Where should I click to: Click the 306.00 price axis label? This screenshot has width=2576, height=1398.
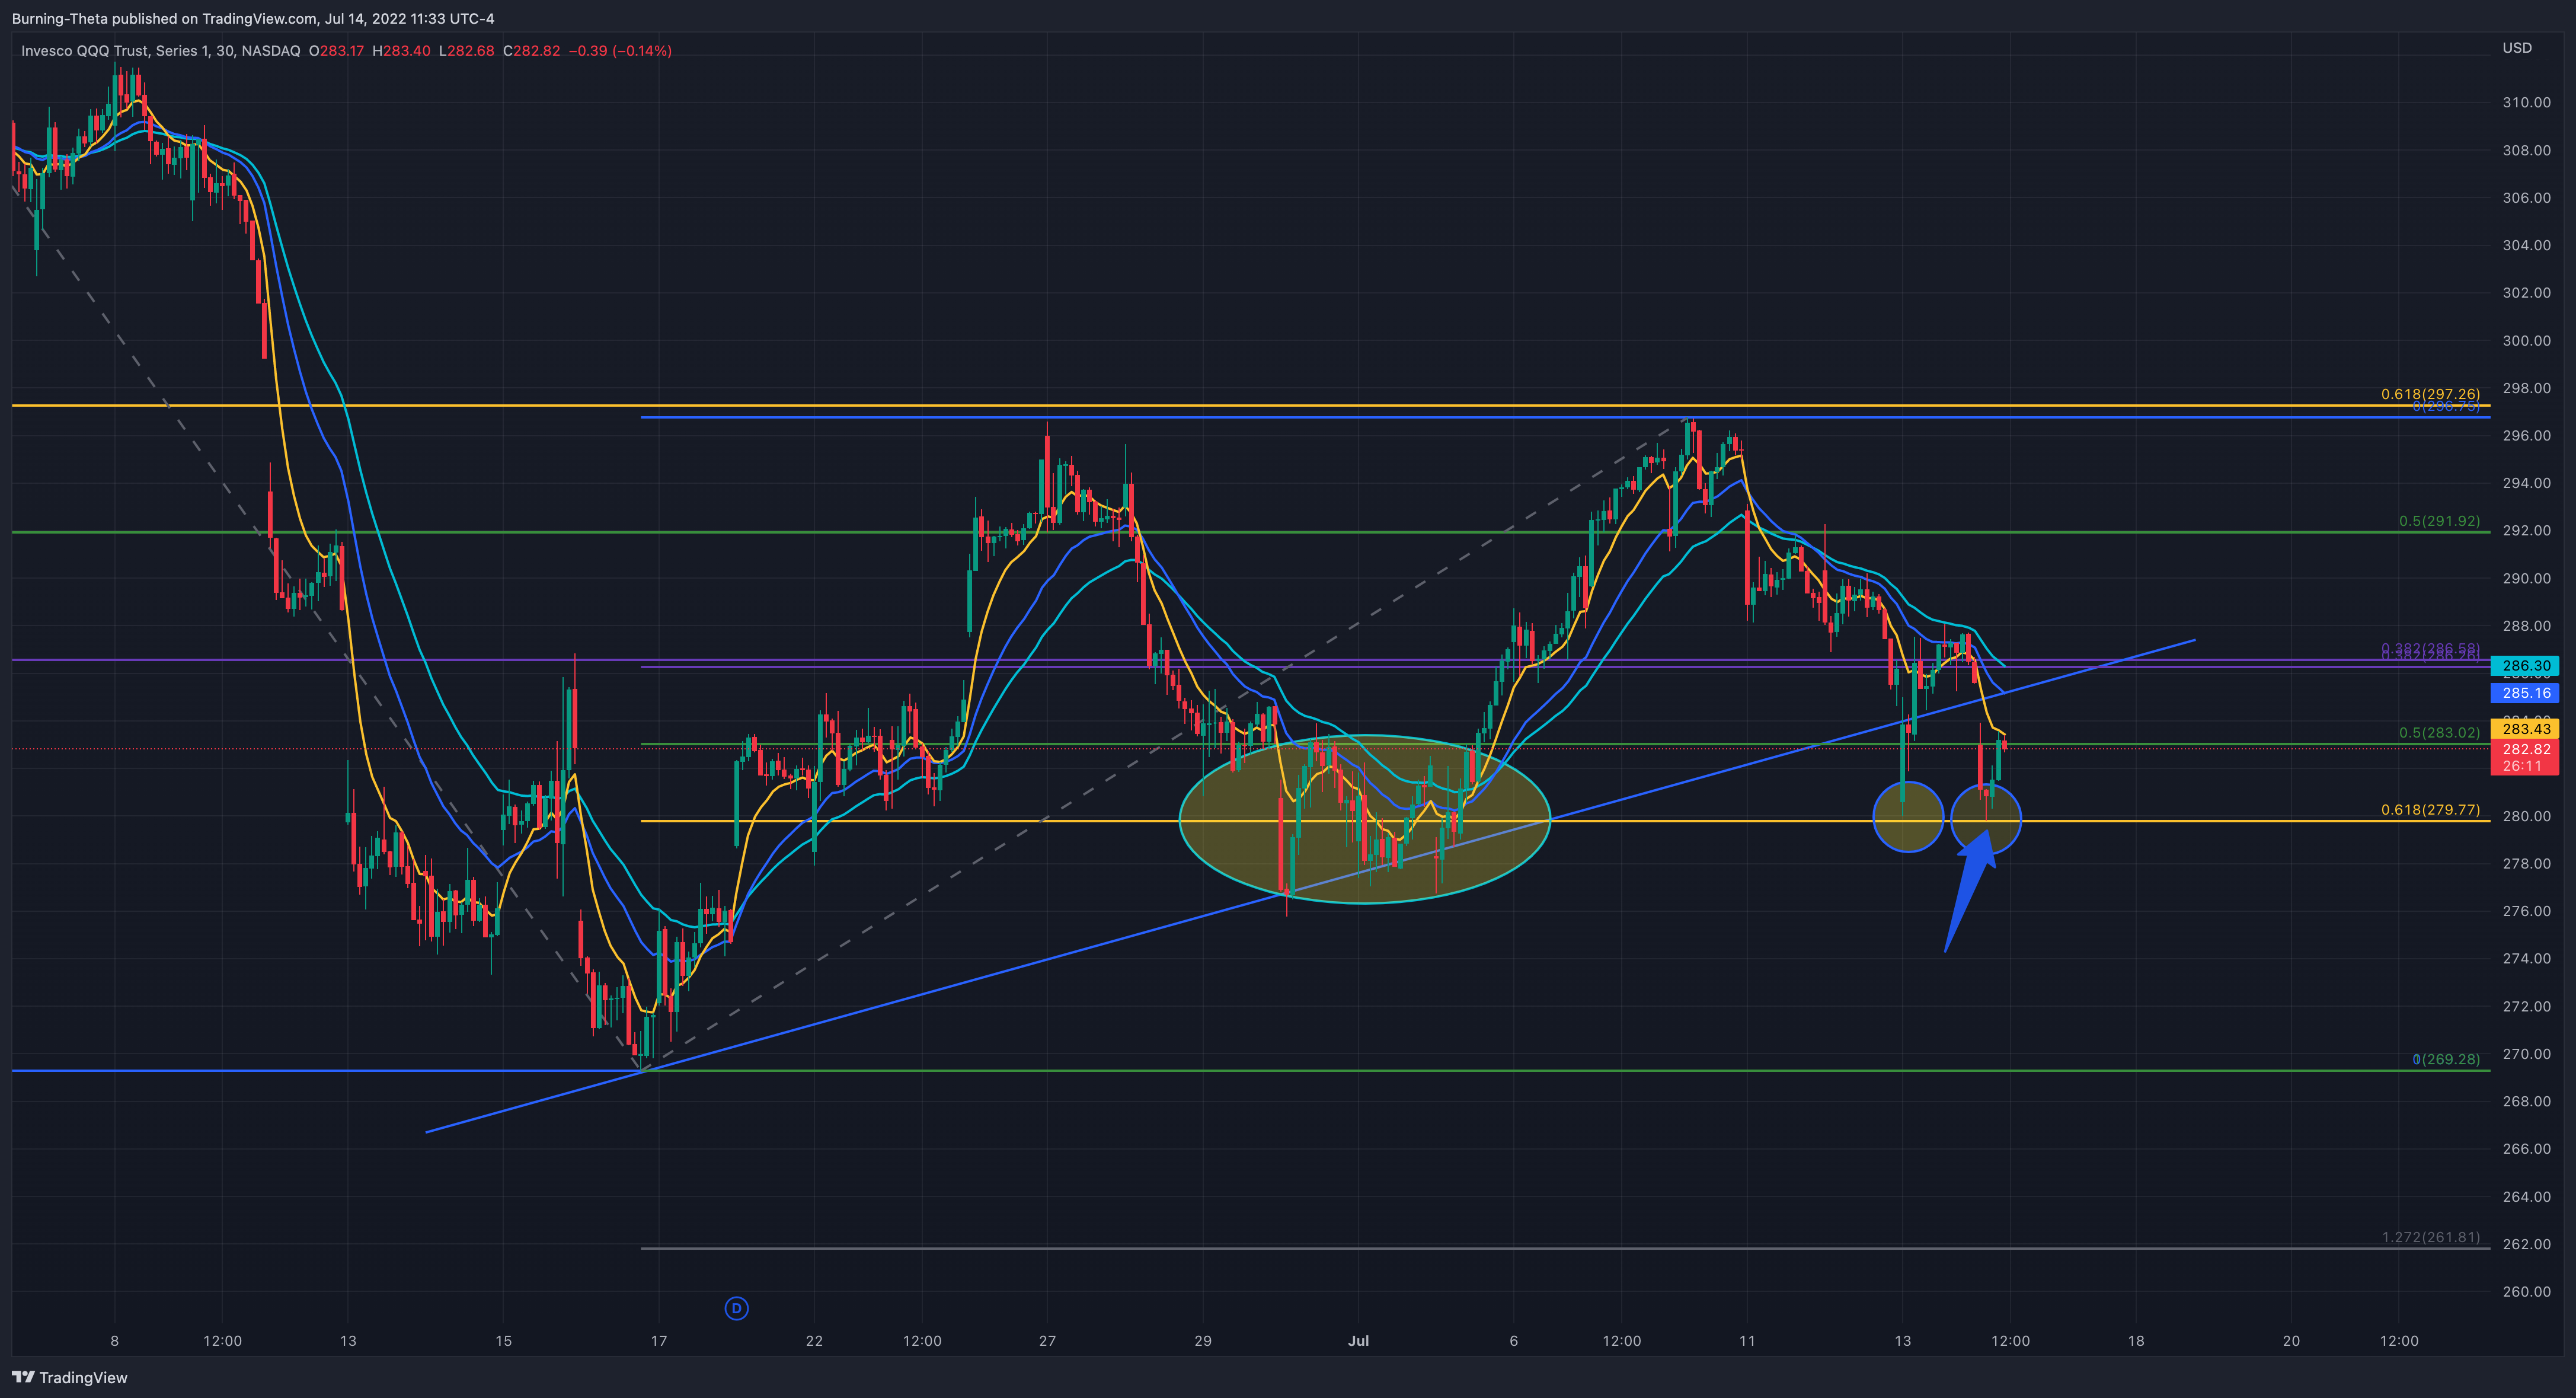coord(2526,197)
